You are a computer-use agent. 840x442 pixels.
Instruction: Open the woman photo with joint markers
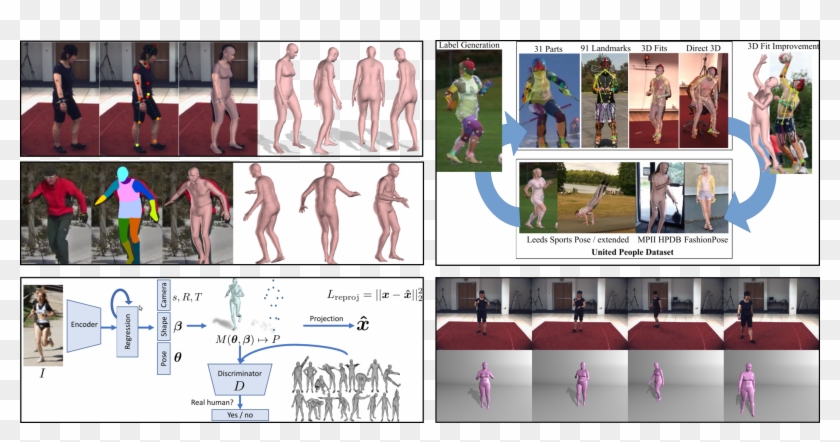139,99
